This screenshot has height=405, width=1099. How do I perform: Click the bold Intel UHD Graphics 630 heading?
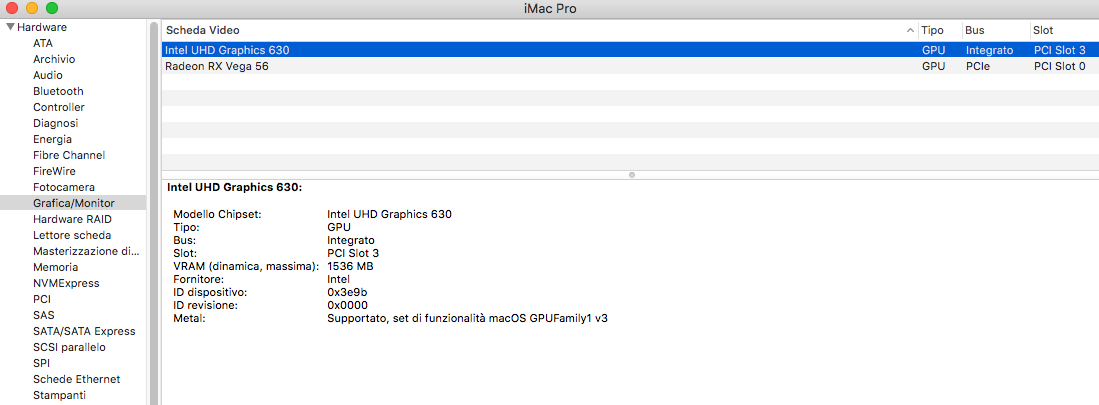tap(234, 188)
